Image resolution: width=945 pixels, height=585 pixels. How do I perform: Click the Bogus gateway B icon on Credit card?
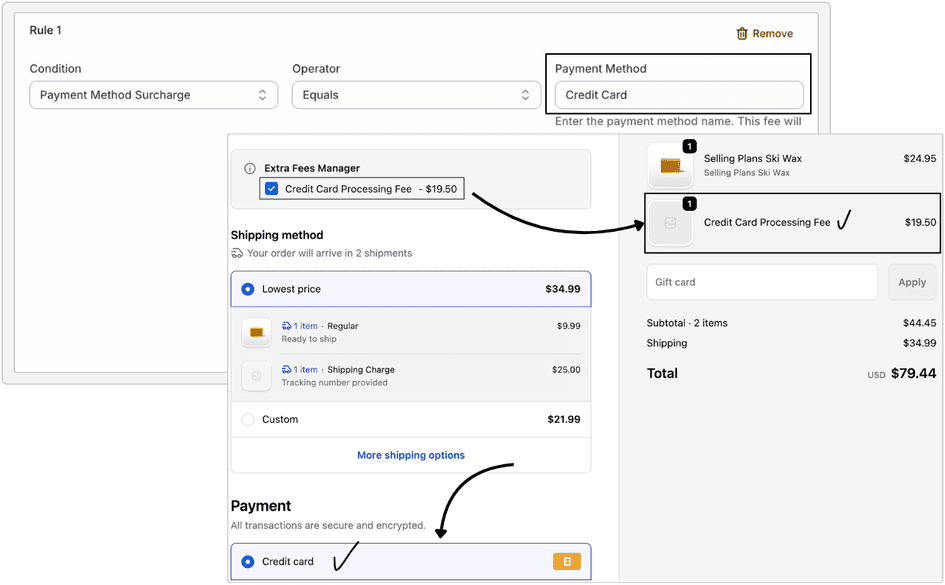click(x=566, y=561)
